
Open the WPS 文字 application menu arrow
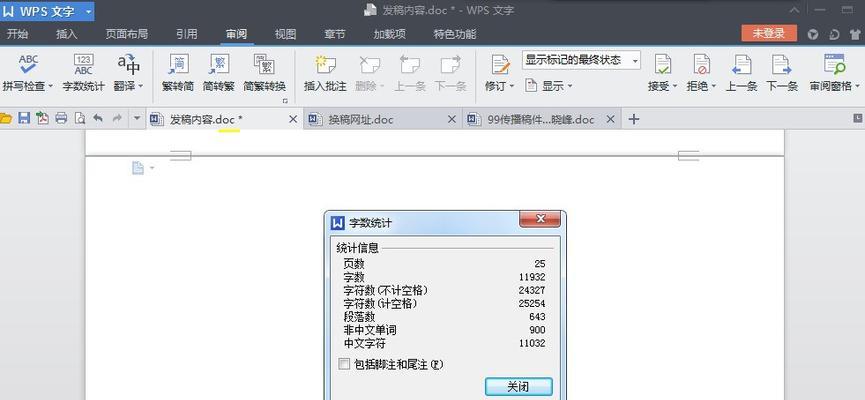(x=89, y=12)
